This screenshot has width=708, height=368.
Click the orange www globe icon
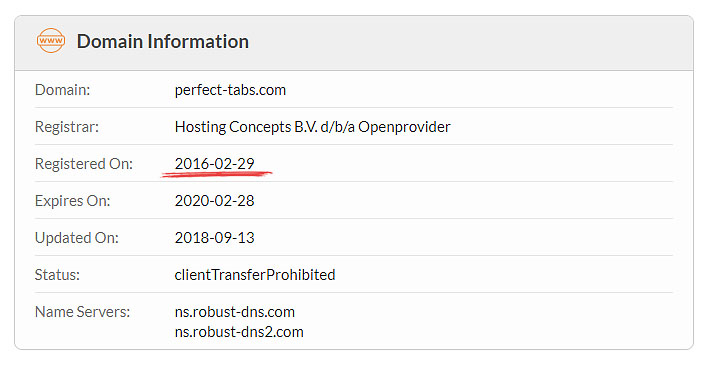coord(51,41)
